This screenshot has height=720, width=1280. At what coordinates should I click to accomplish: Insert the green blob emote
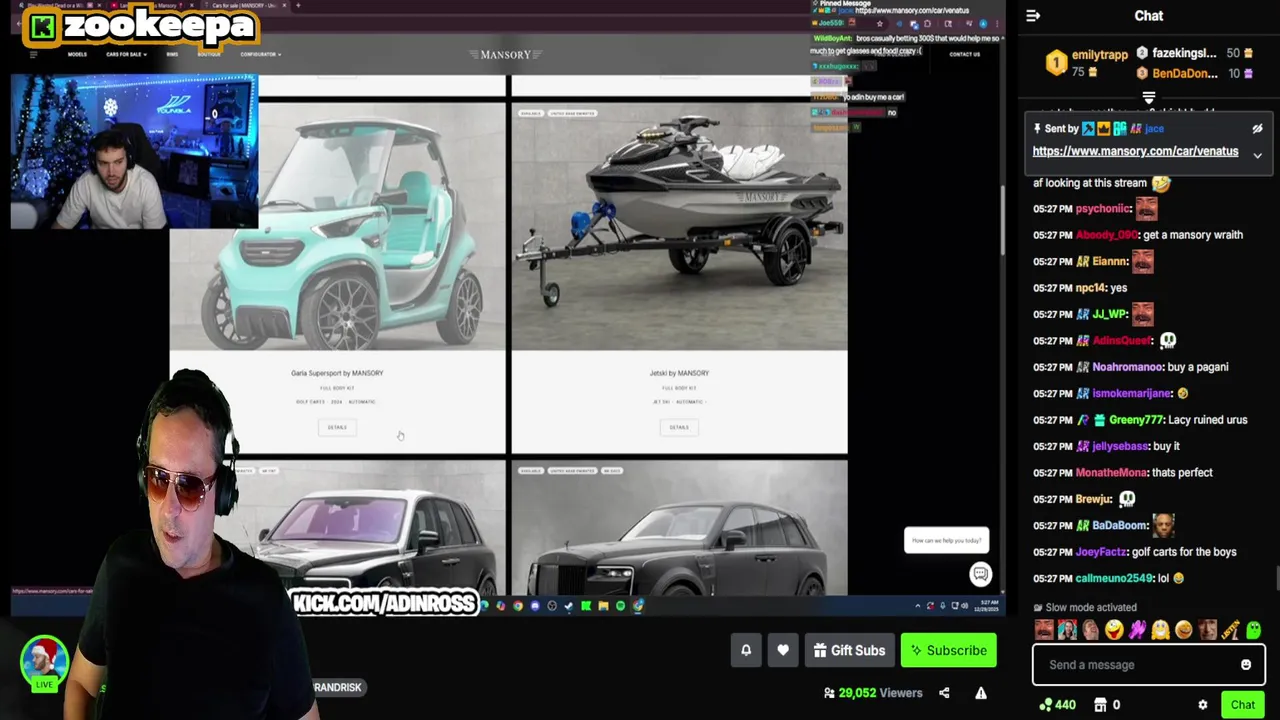1253,630
